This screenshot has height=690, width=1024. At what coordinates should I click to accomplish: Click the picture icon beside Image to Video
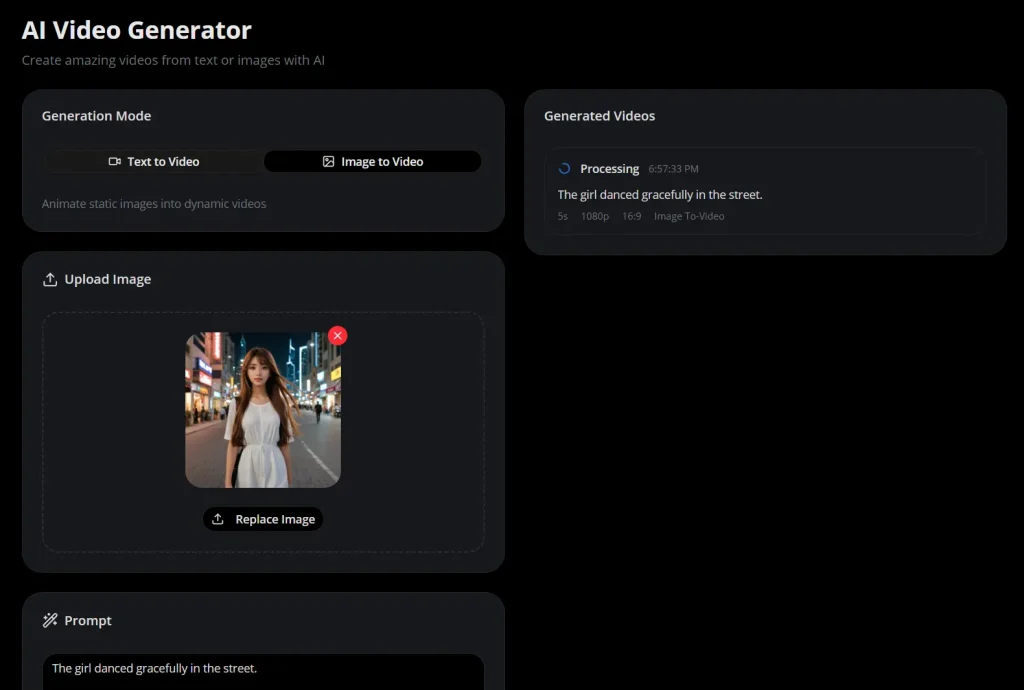tap(327, 161)
